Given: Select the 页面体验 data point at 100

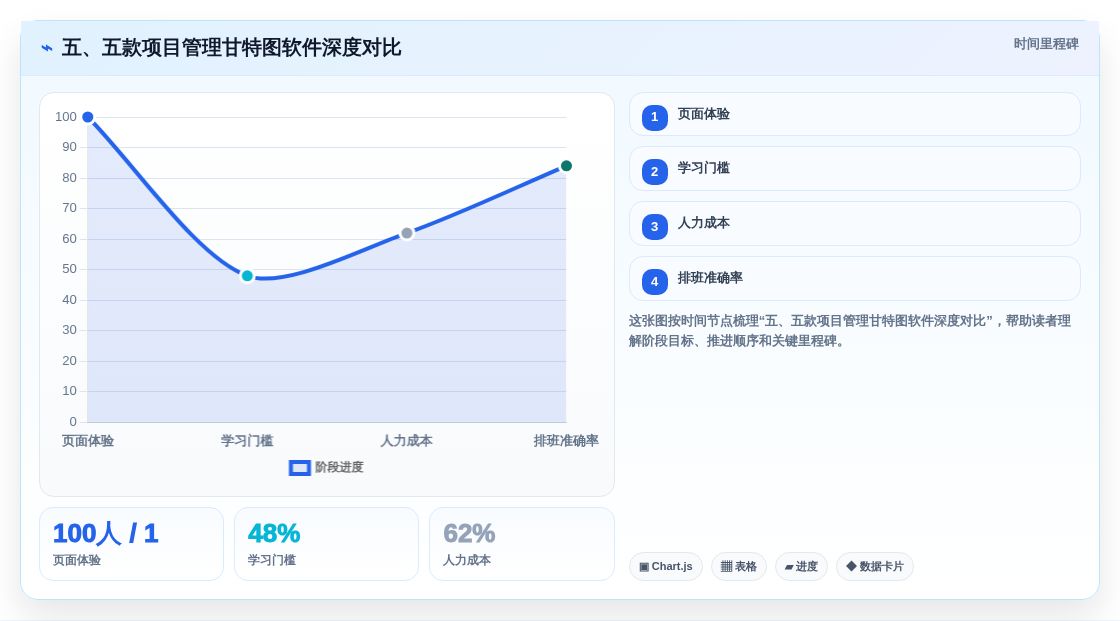Looking at the screenshot, I should click(x=88, y=116).
